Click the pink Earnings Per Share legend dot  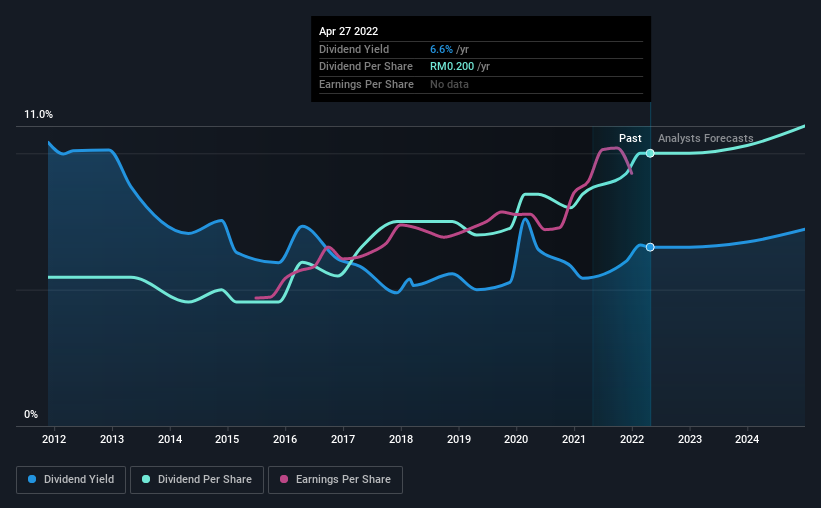point(284,479)
